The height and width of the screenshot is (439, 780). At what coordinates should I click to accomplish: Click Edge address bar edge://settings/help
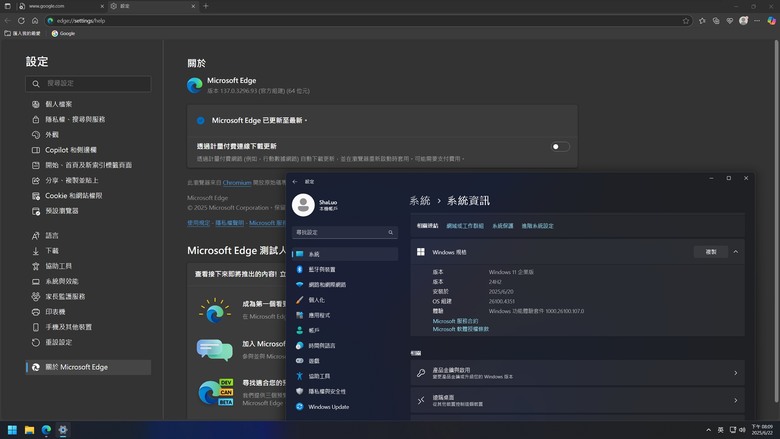tap(368, 21)
